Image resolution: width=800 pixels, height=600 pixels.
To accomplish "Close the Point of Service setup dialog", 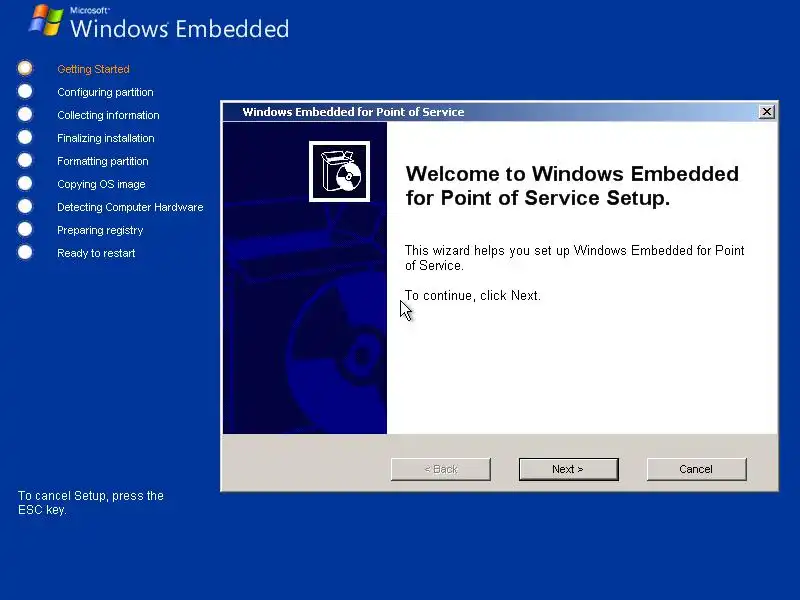I will [x=766, y=112].
